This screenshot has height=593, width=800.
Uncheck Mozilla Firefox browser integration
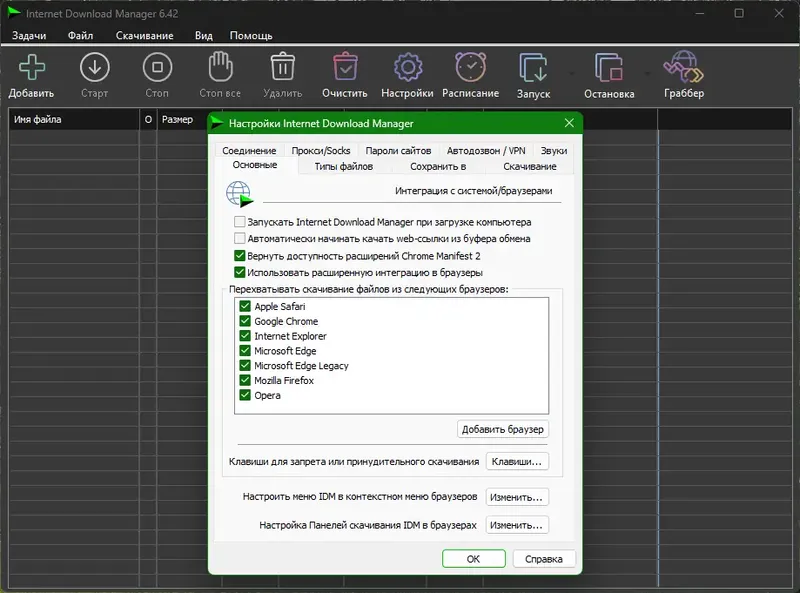245,380
